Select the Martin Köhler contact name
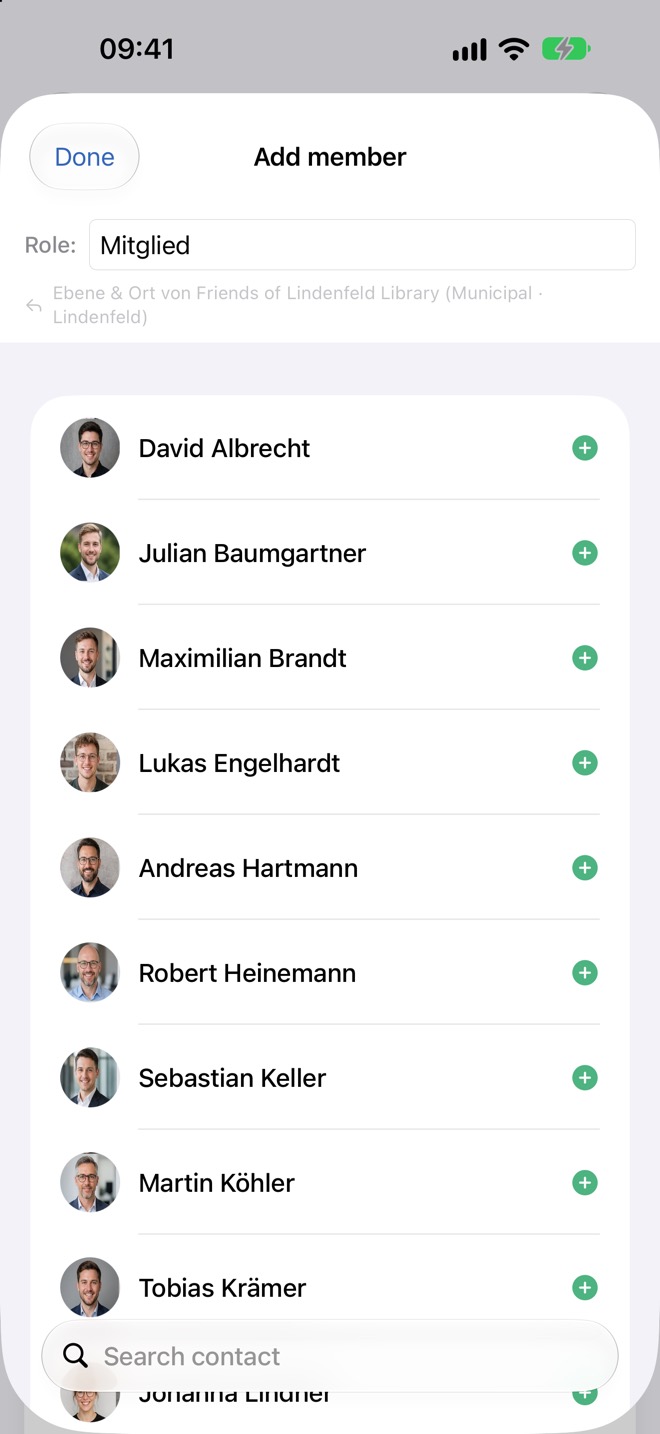Screen dimensions: 660x1434 217,1183
